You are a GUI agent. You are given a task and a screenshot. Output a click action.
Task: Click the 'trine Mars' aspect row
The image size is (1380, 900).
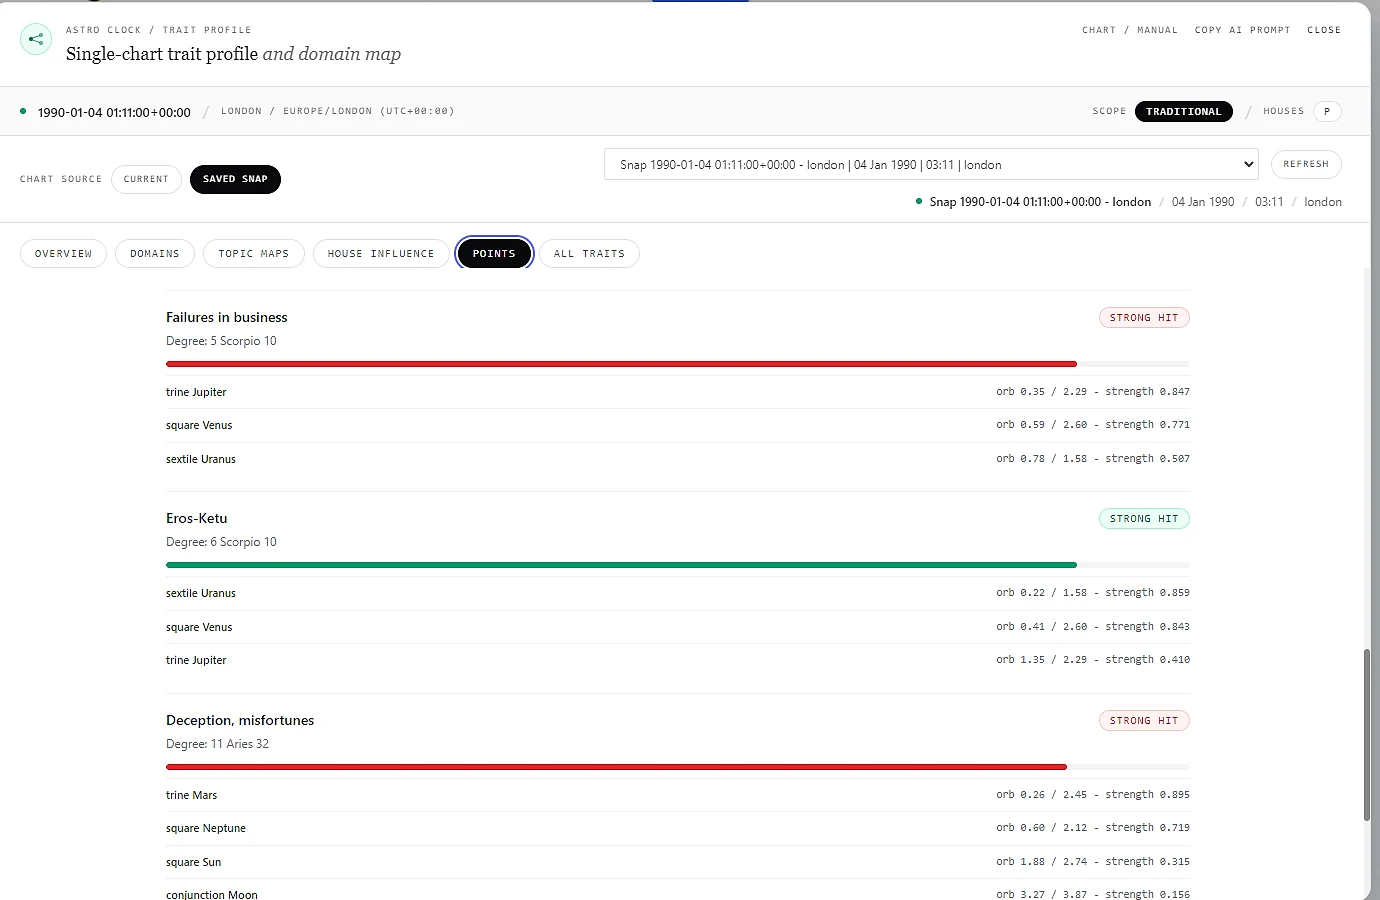(x=678, y=795)
